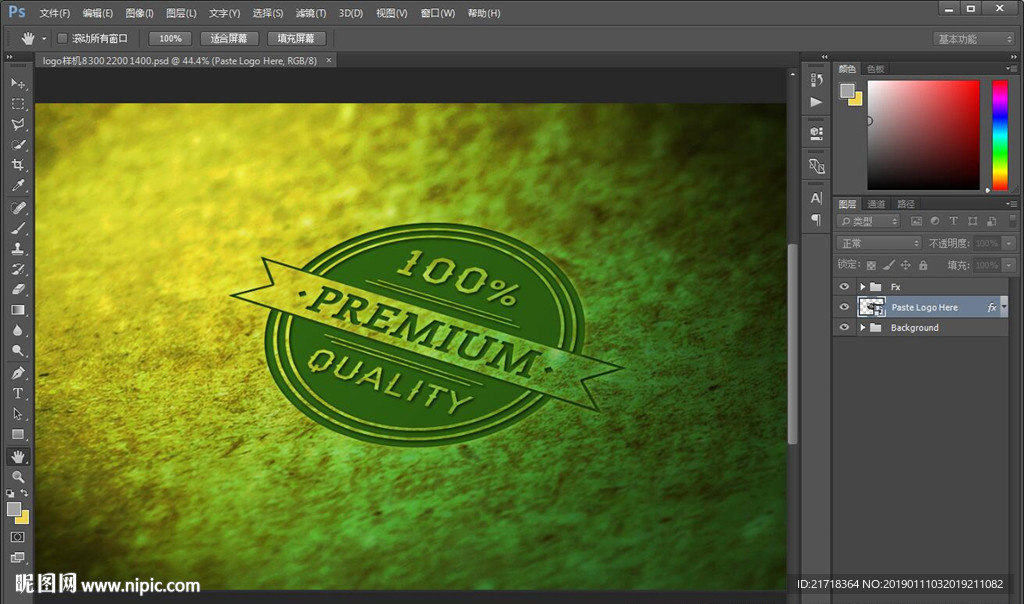The width and height of the screenshot is (1024, 604).
Task: Select the Horizontal Type tool
Action: click(x=18, y=393)
